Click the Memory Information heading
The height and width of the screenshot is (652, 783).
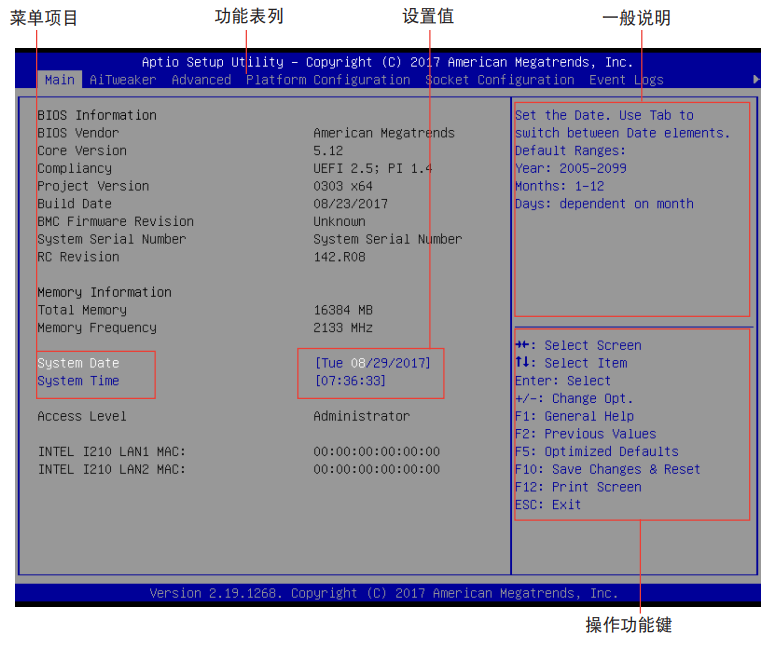104,293
